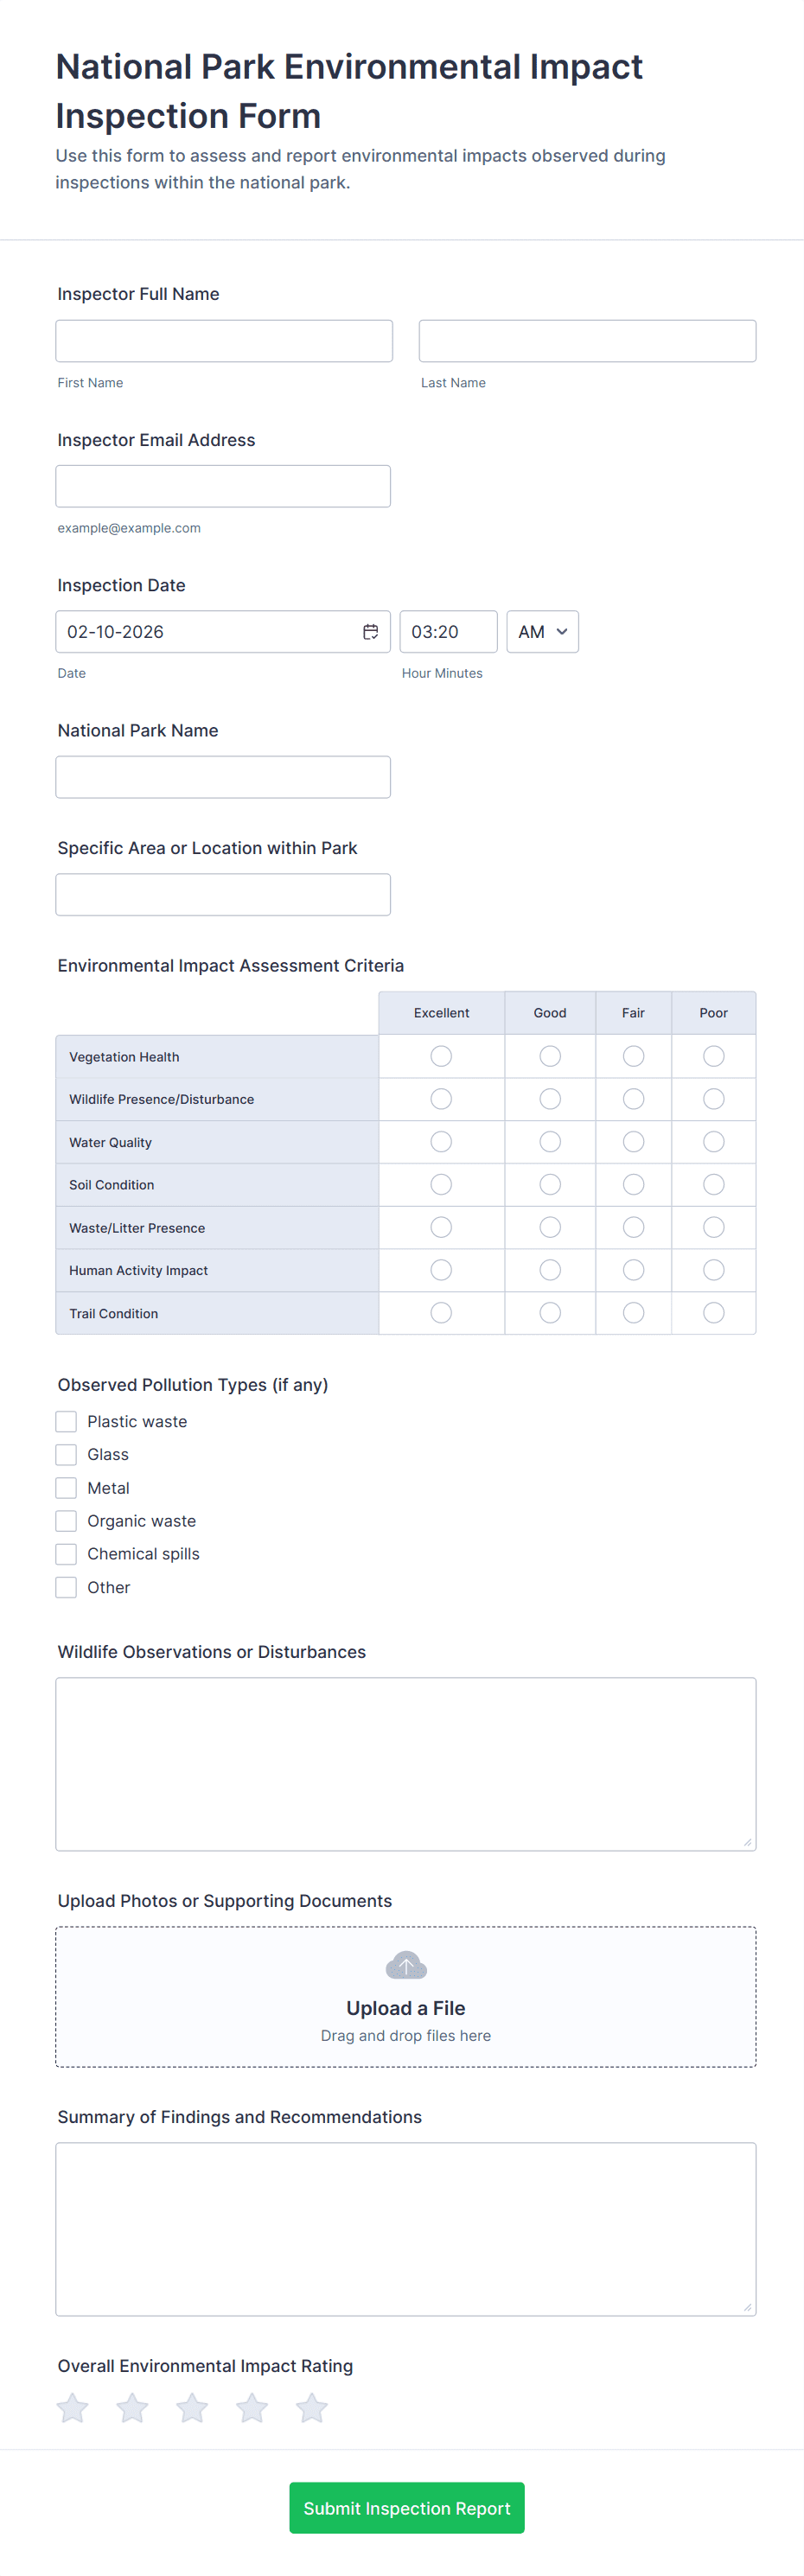Open the calendar date picker icon

370,632
